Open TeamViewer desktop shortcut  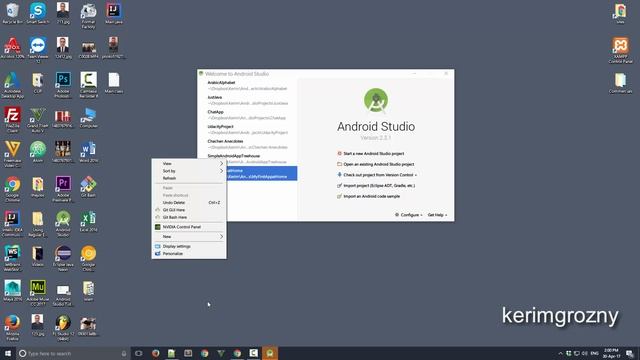point(38,50)
